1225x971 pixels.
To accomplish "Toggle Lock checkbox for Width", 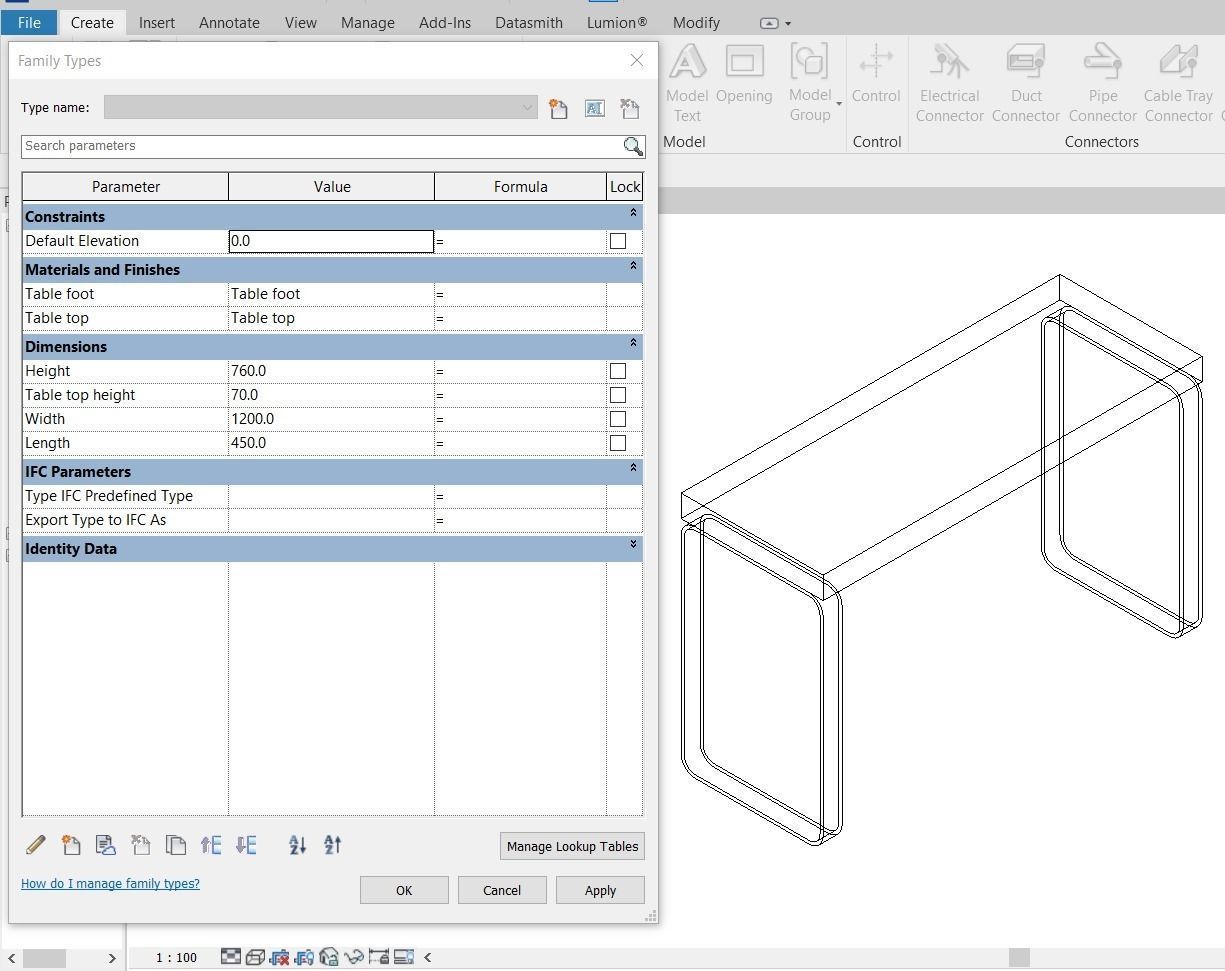I will 618,419.
